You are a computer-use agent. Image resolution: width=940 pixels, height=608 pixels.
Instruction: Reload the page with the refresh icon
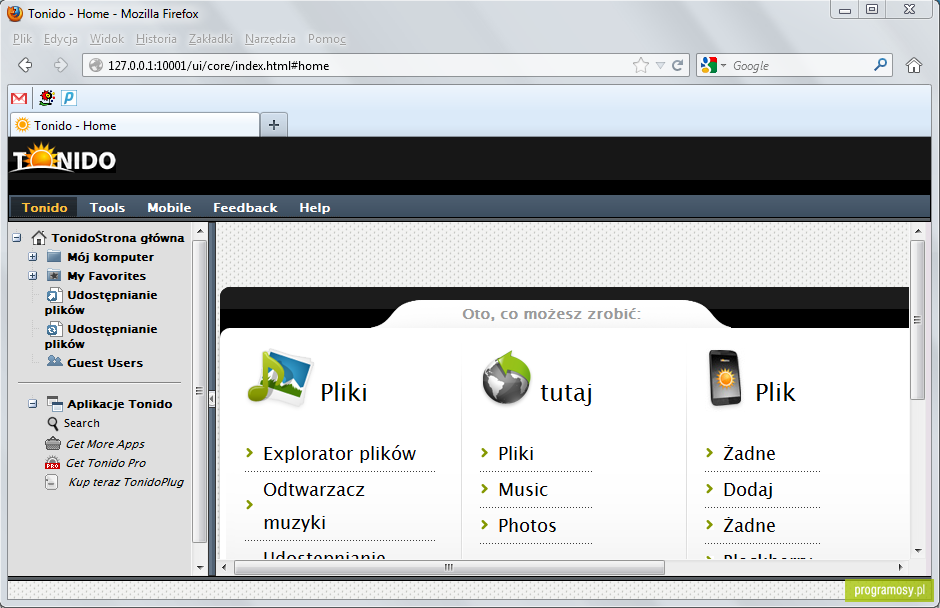pyautogui.click(x=677, y=65)
